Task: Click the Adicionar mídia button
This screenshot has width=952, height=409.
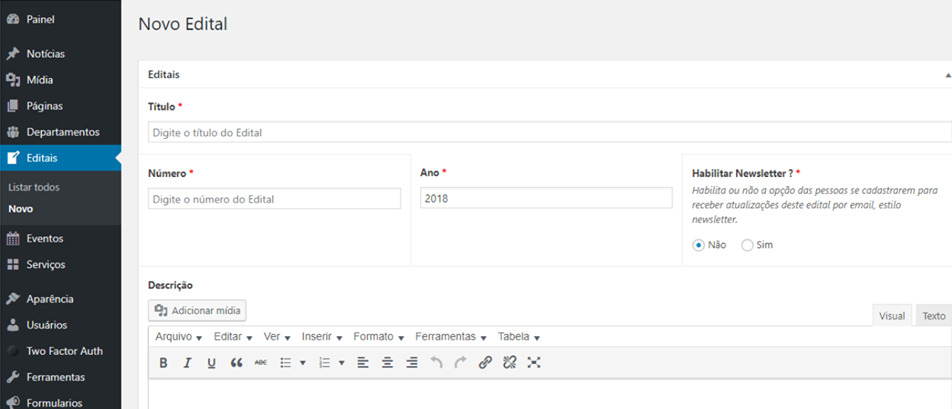Action: [x=197, y=311]
